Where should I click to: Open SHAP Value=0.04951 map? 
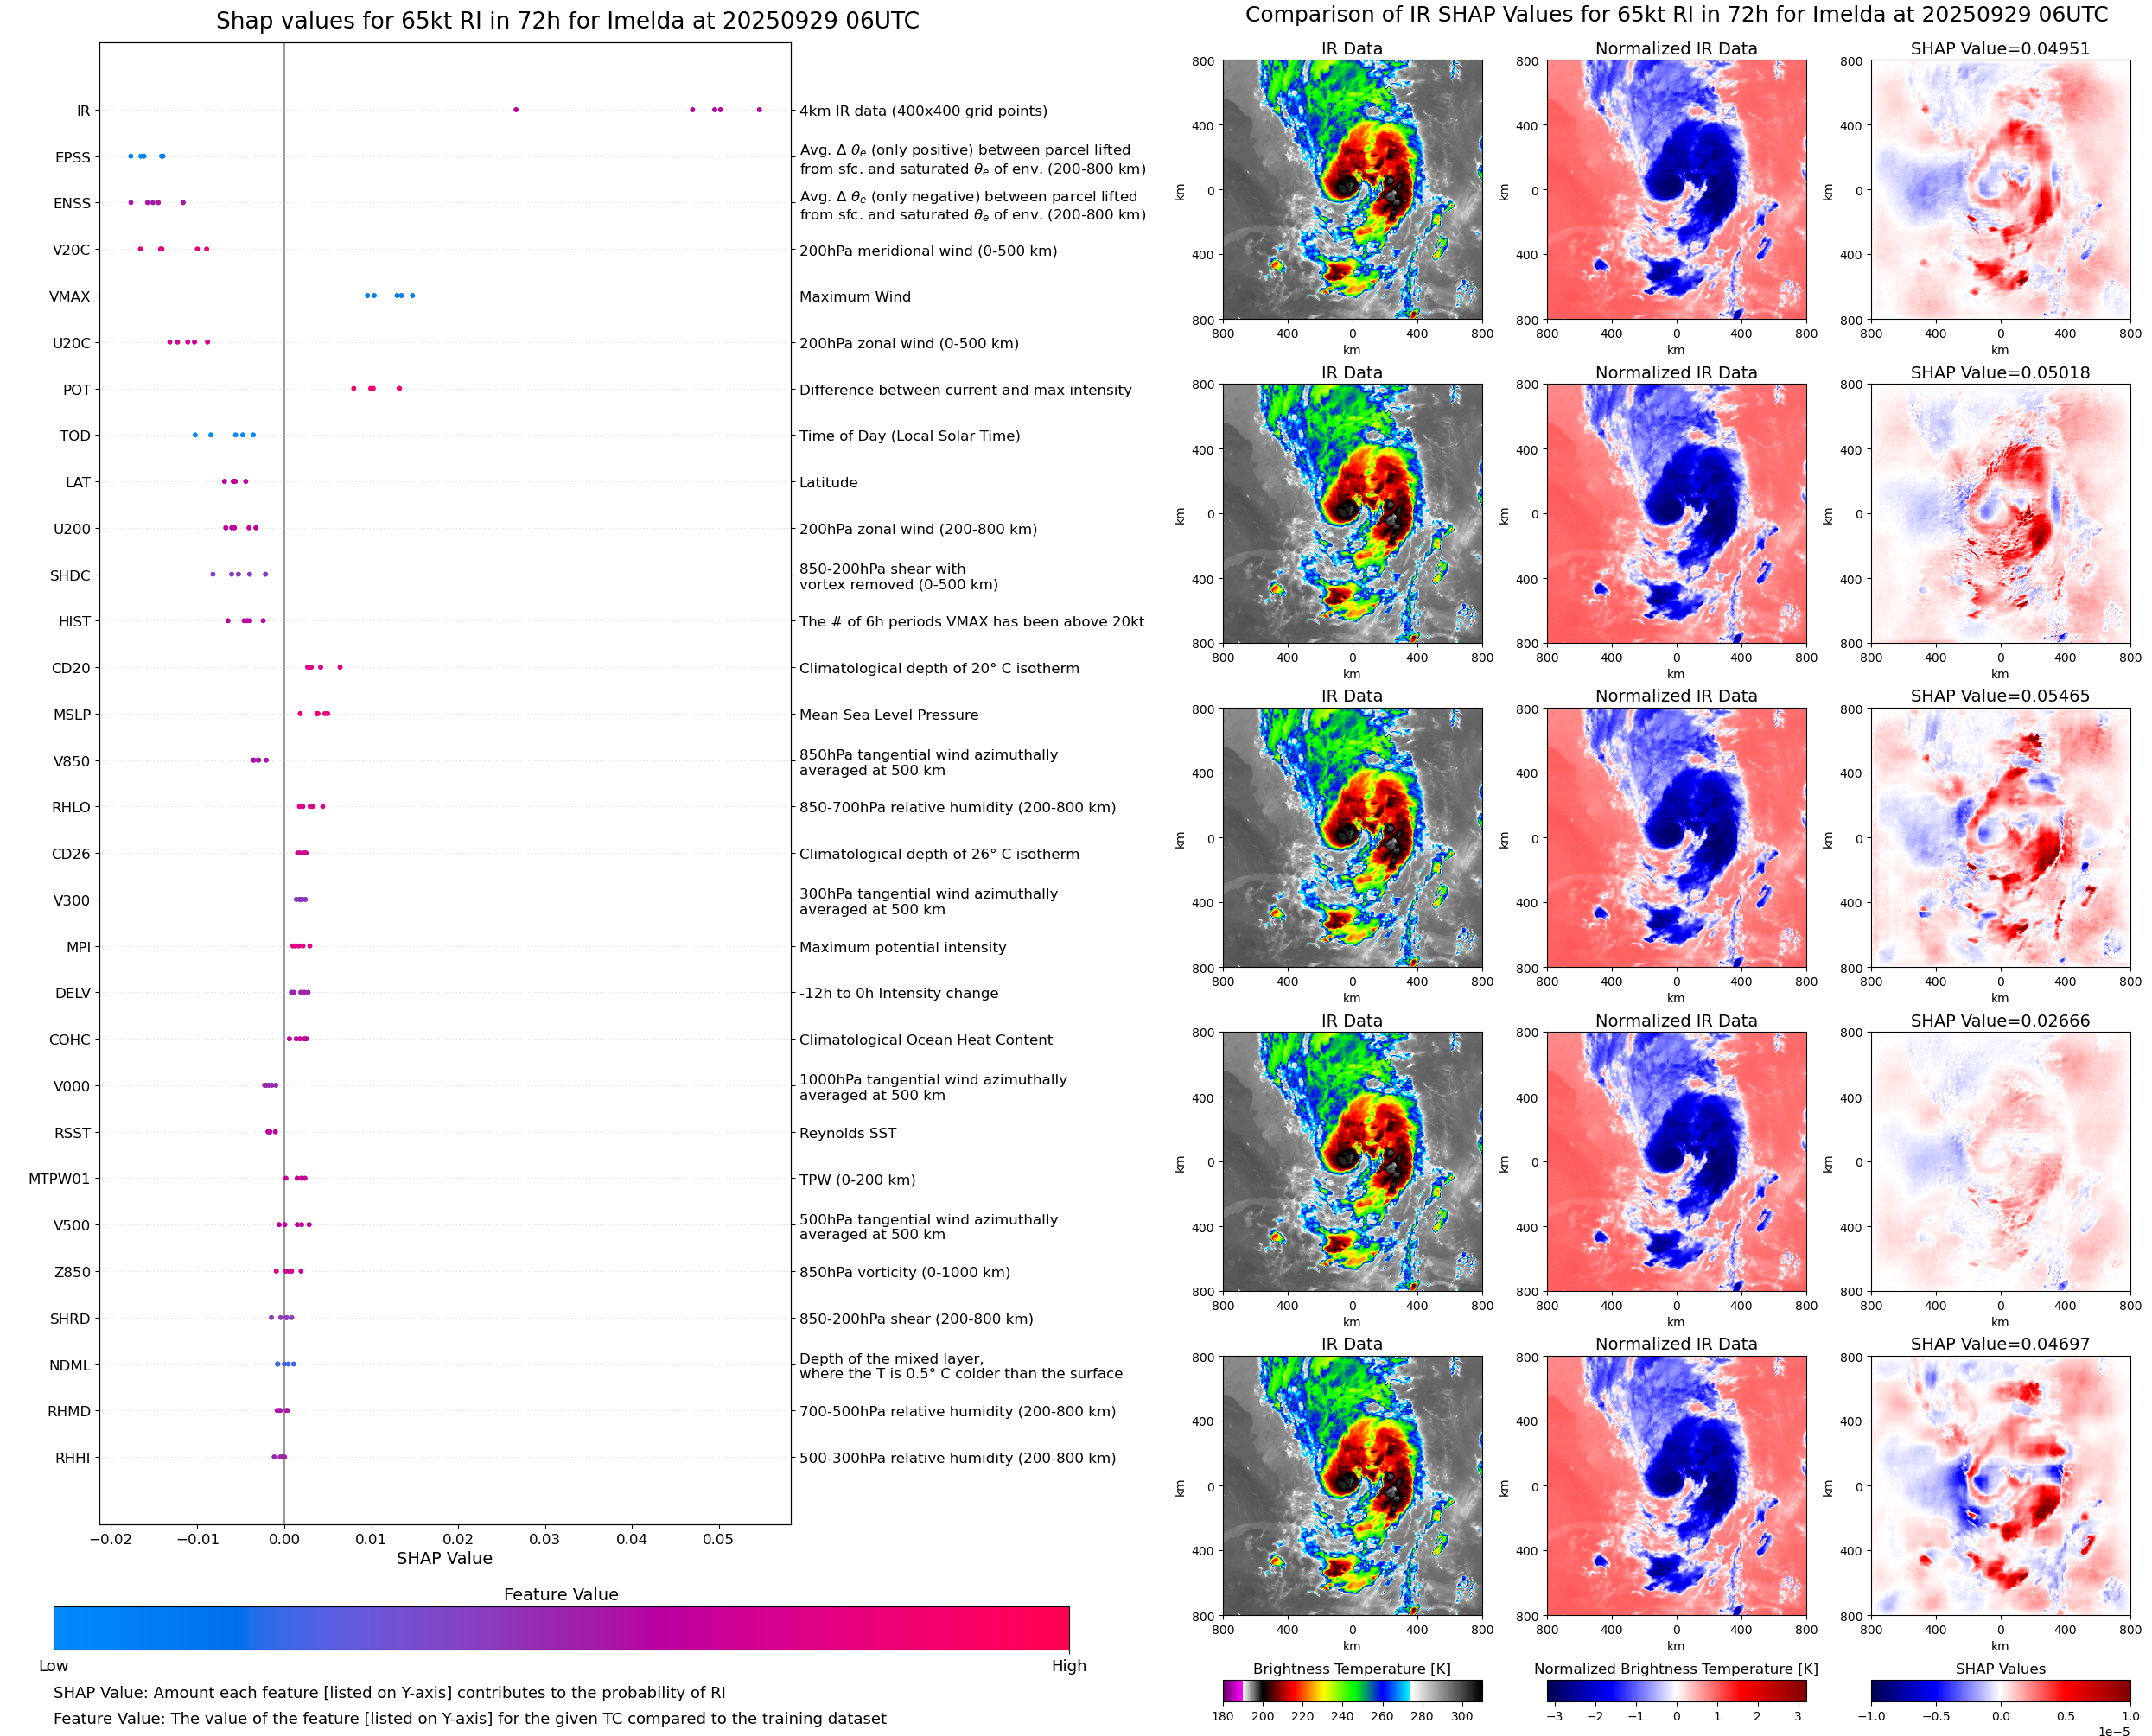[x=2000, y=190]
